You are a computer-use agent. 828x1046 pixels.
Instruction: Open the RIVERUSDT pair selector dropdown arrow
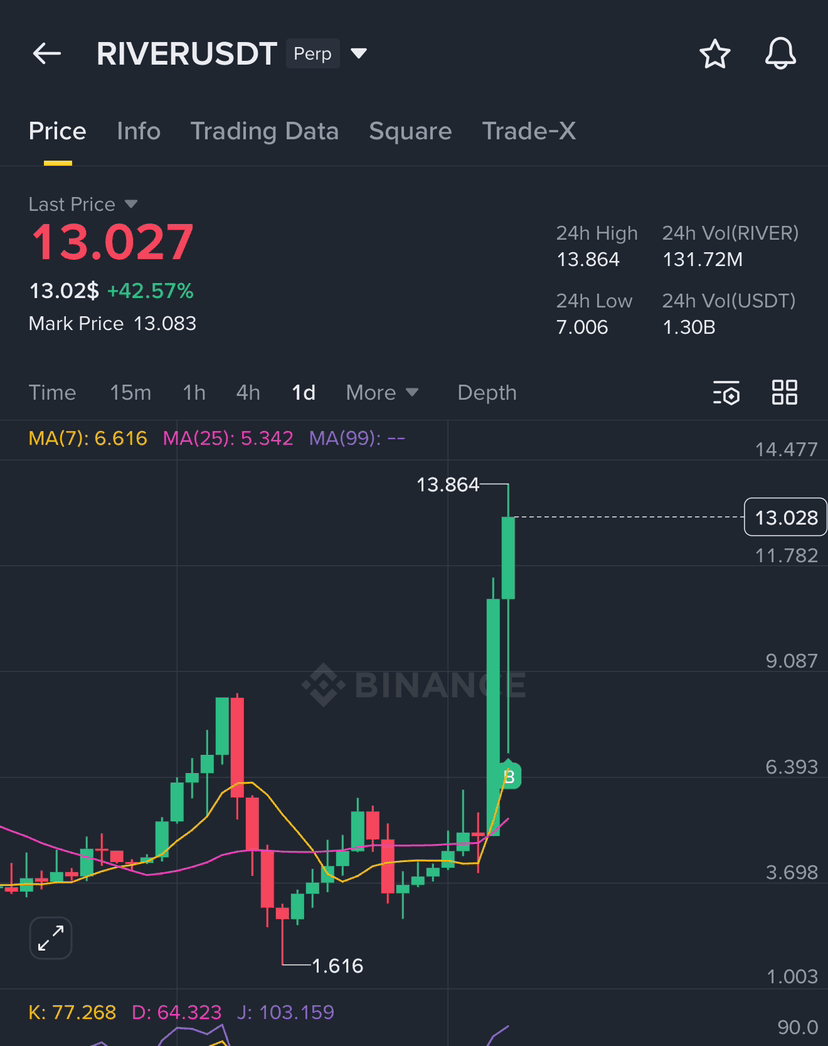[359, 53]
